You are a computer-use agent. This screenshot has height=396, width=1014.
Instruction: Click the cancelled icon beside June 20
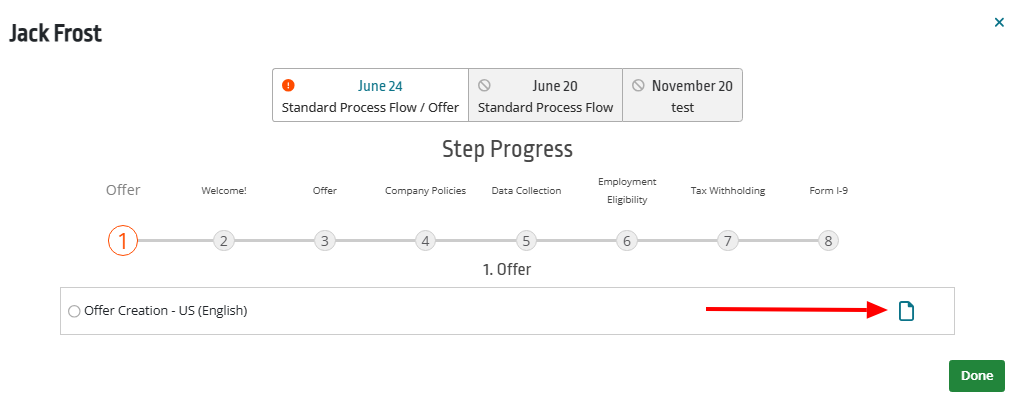pos(484,85)
